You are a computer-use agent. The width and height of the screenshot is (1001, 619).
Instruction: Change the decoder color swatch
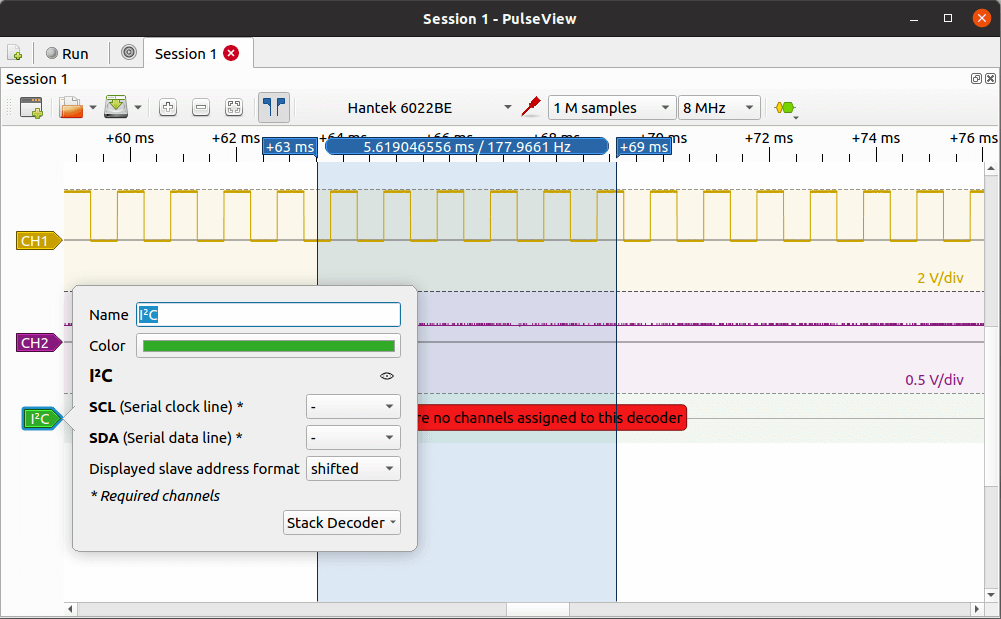tap(267, 345)
